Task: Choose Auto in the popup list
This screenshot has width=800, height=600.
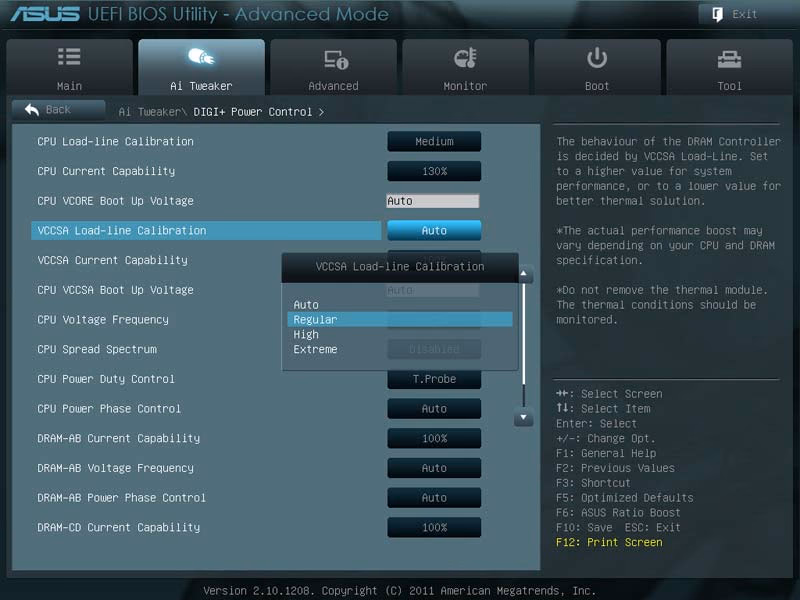Action: pyautogui.click(x=306, y=305)
